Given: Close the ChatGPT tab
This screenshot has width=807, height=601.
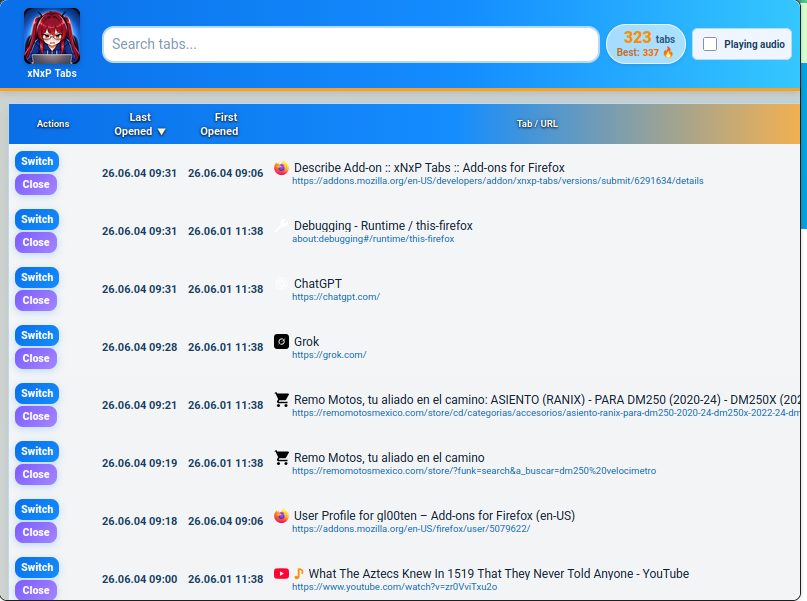Looking at the screenshot, I should (x=36, y=300).
